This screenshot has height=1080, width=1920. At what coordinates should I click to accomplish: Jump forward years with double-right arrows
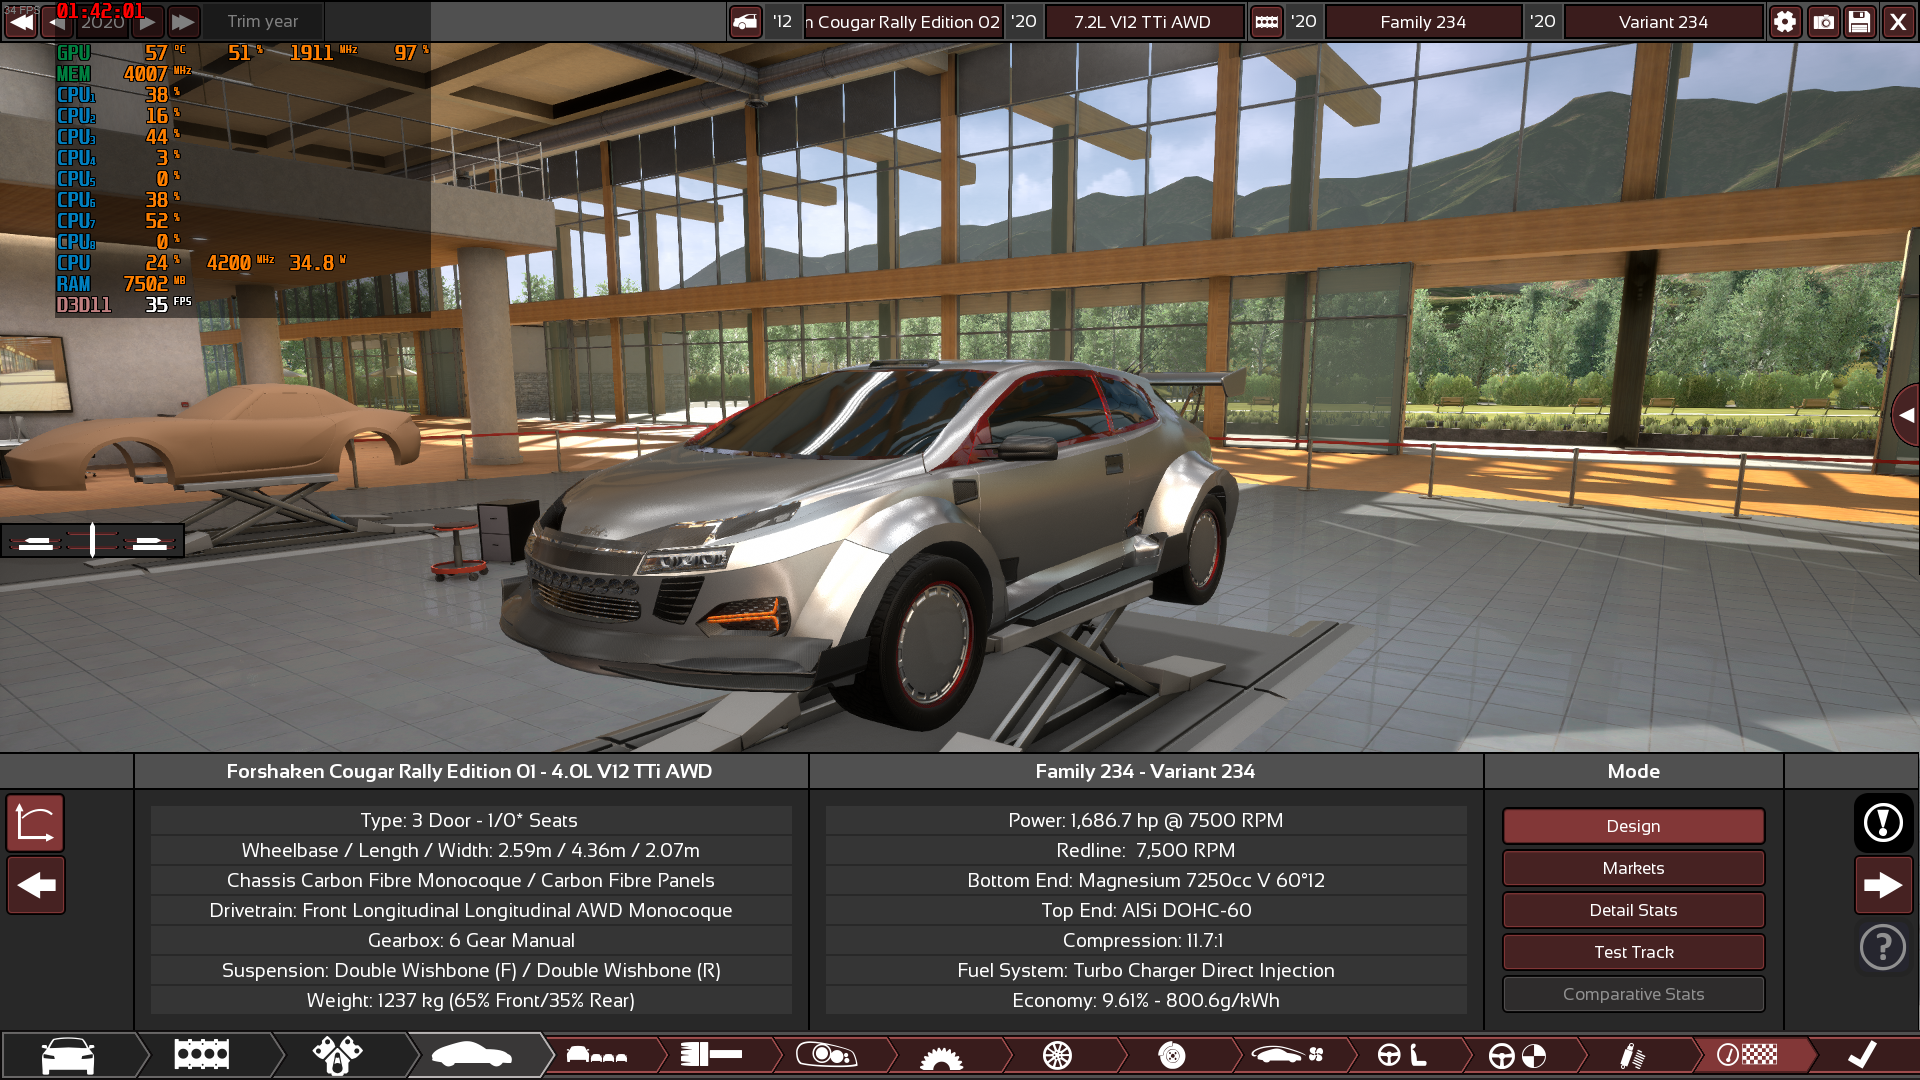(x=183, y=21)
